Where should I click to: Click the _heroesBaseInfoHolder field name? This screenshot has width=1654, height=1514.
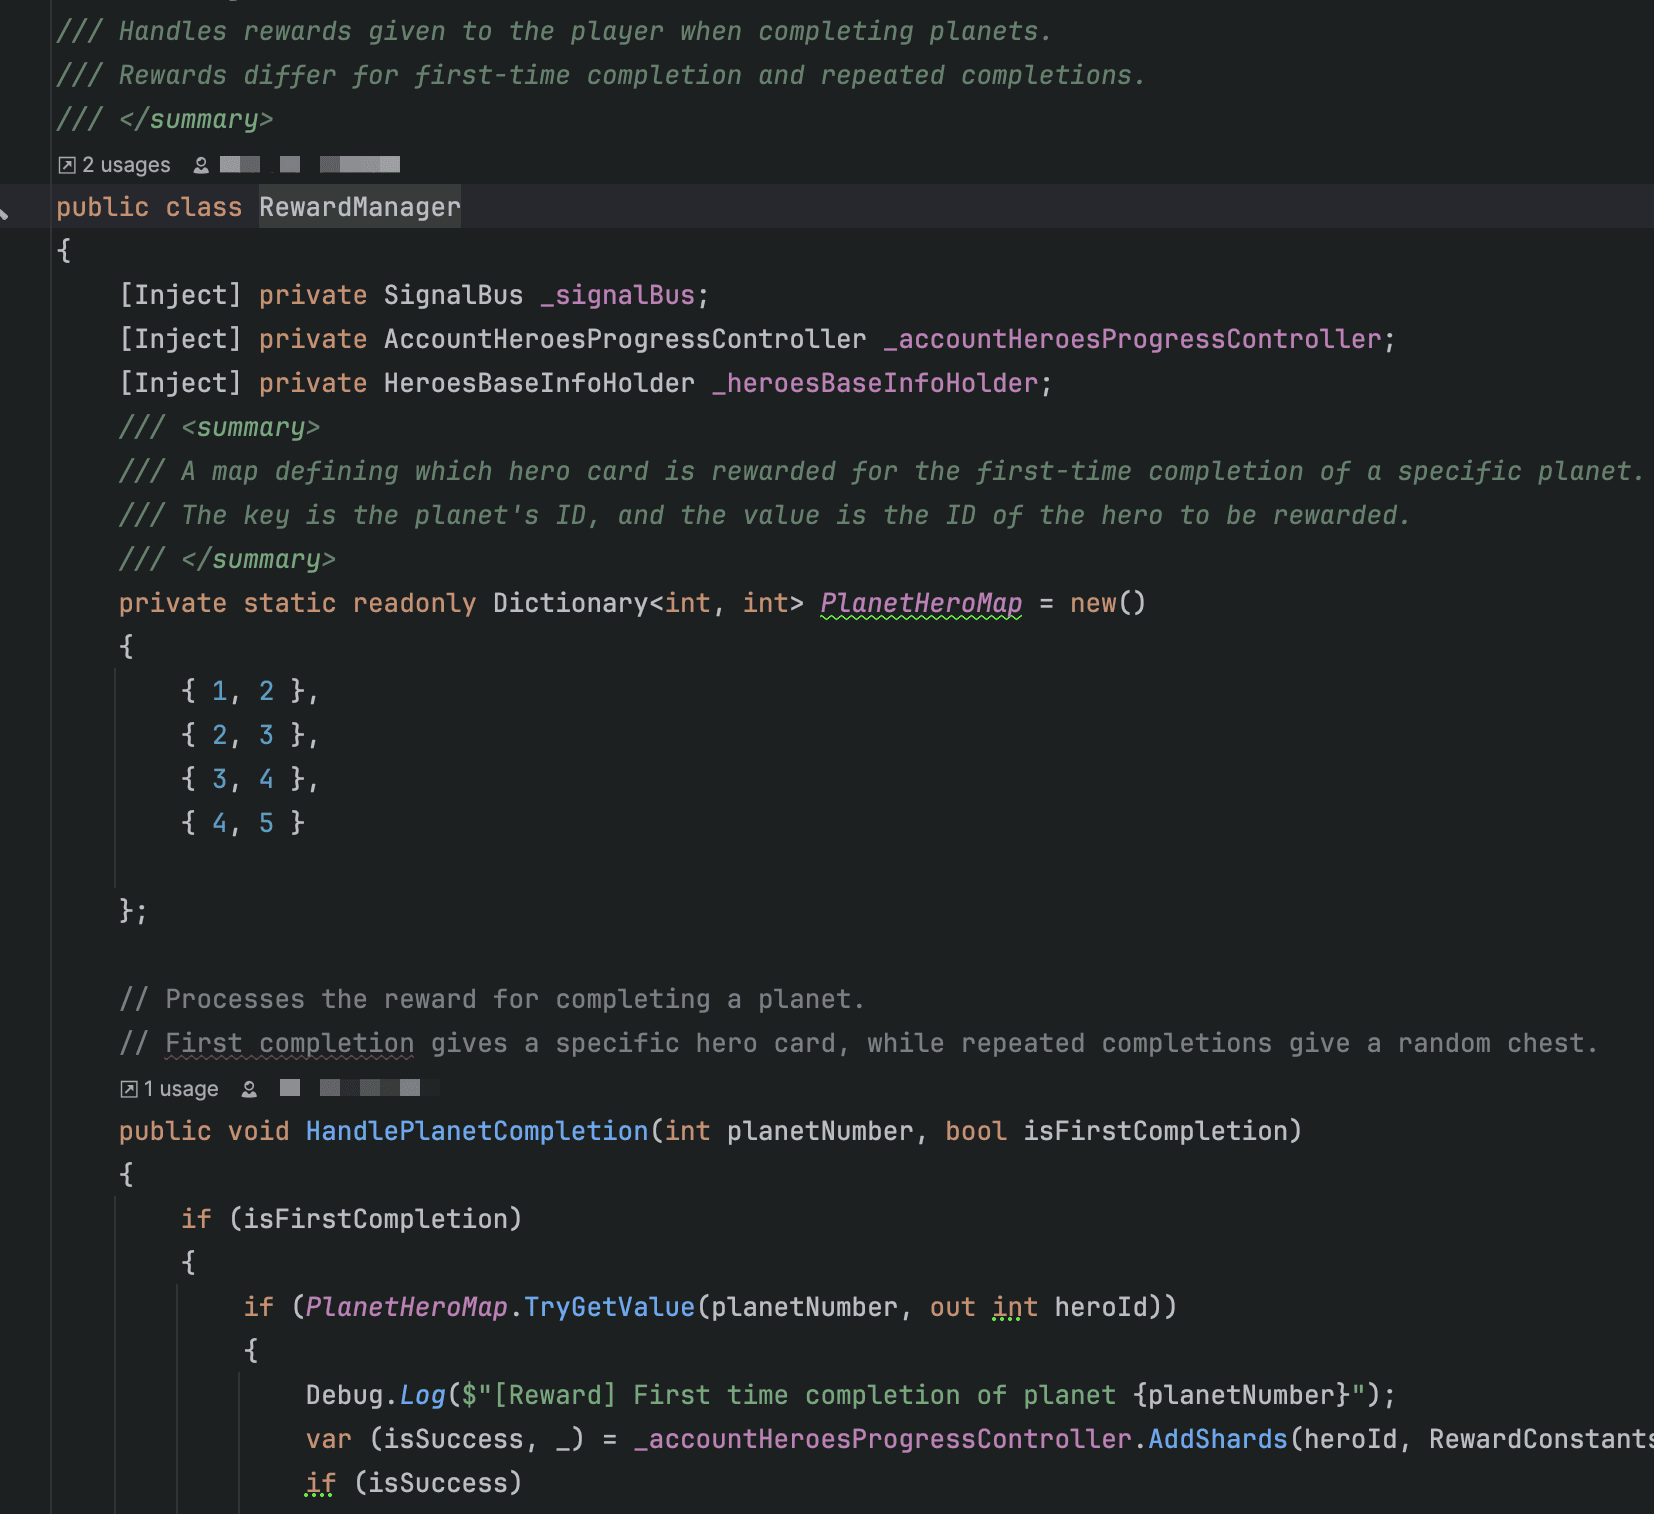876,383
